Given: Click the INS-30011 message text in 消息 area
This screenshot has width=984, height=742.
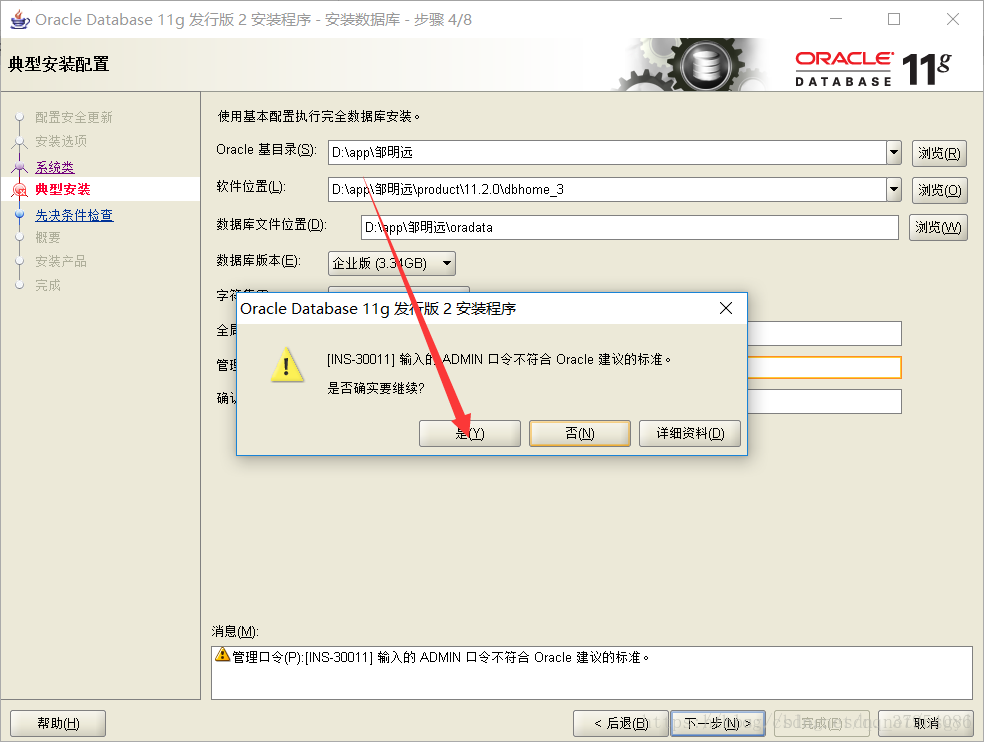Looking at the screenshot, I should click(441, 657).
